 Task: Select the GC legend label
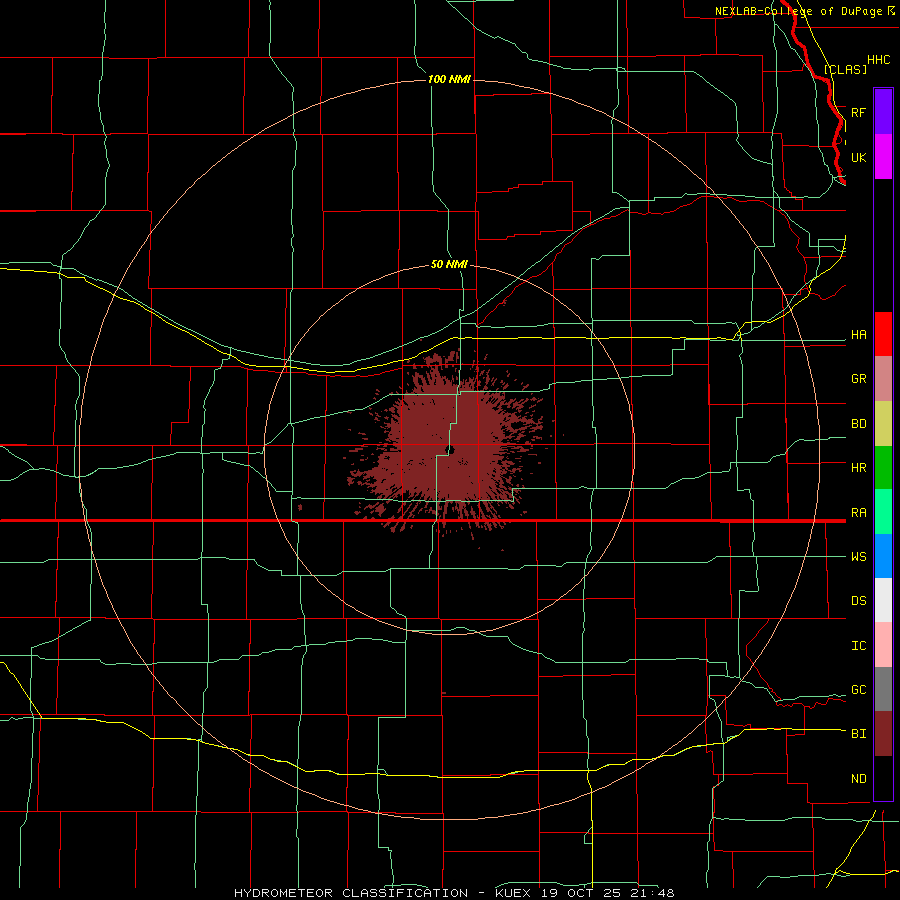click(x=858, y=690)
